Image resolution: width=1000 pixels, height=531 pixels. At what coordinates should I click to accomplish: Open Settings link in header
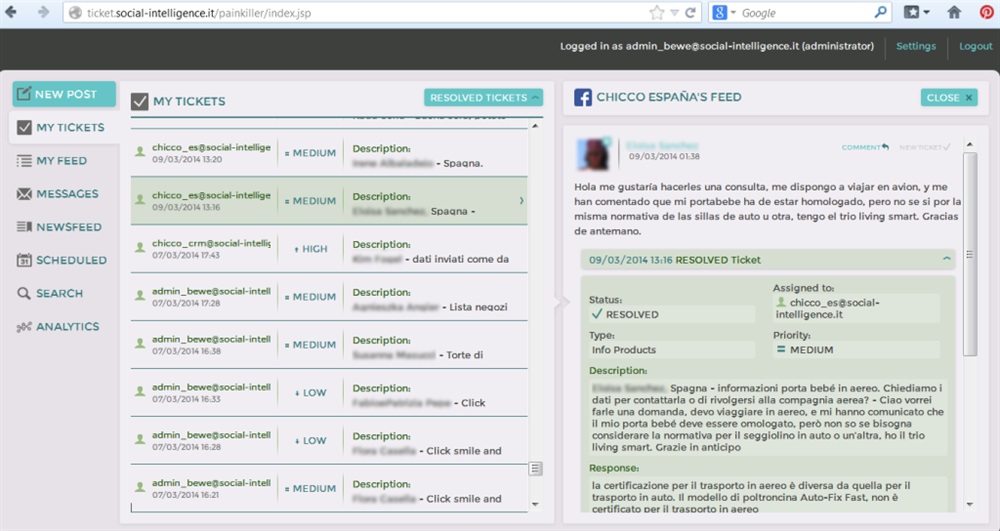pyautogui.click(x=916, y=46)
